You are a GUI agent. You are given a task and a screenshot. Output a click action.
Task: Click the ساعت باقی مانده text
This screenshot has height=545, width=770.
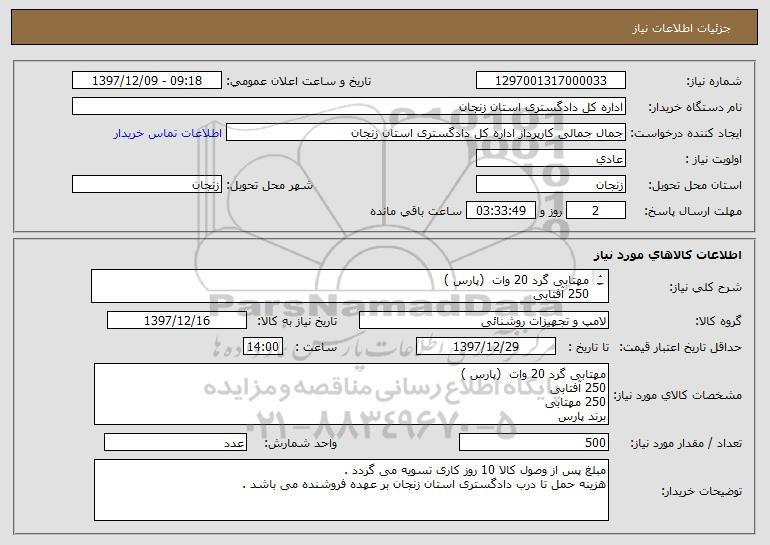point(416,211)
